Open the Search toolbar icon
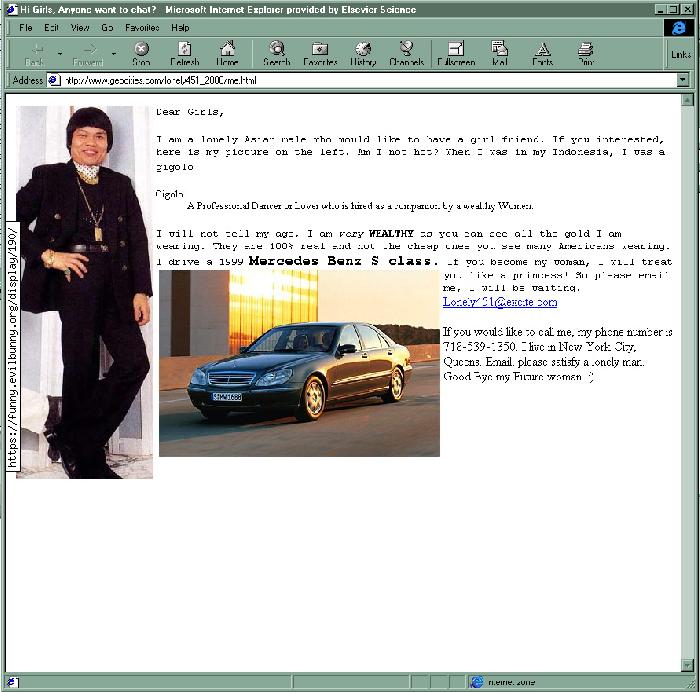Viewport: 700px width, 692px height. click(x=277, y=54)
